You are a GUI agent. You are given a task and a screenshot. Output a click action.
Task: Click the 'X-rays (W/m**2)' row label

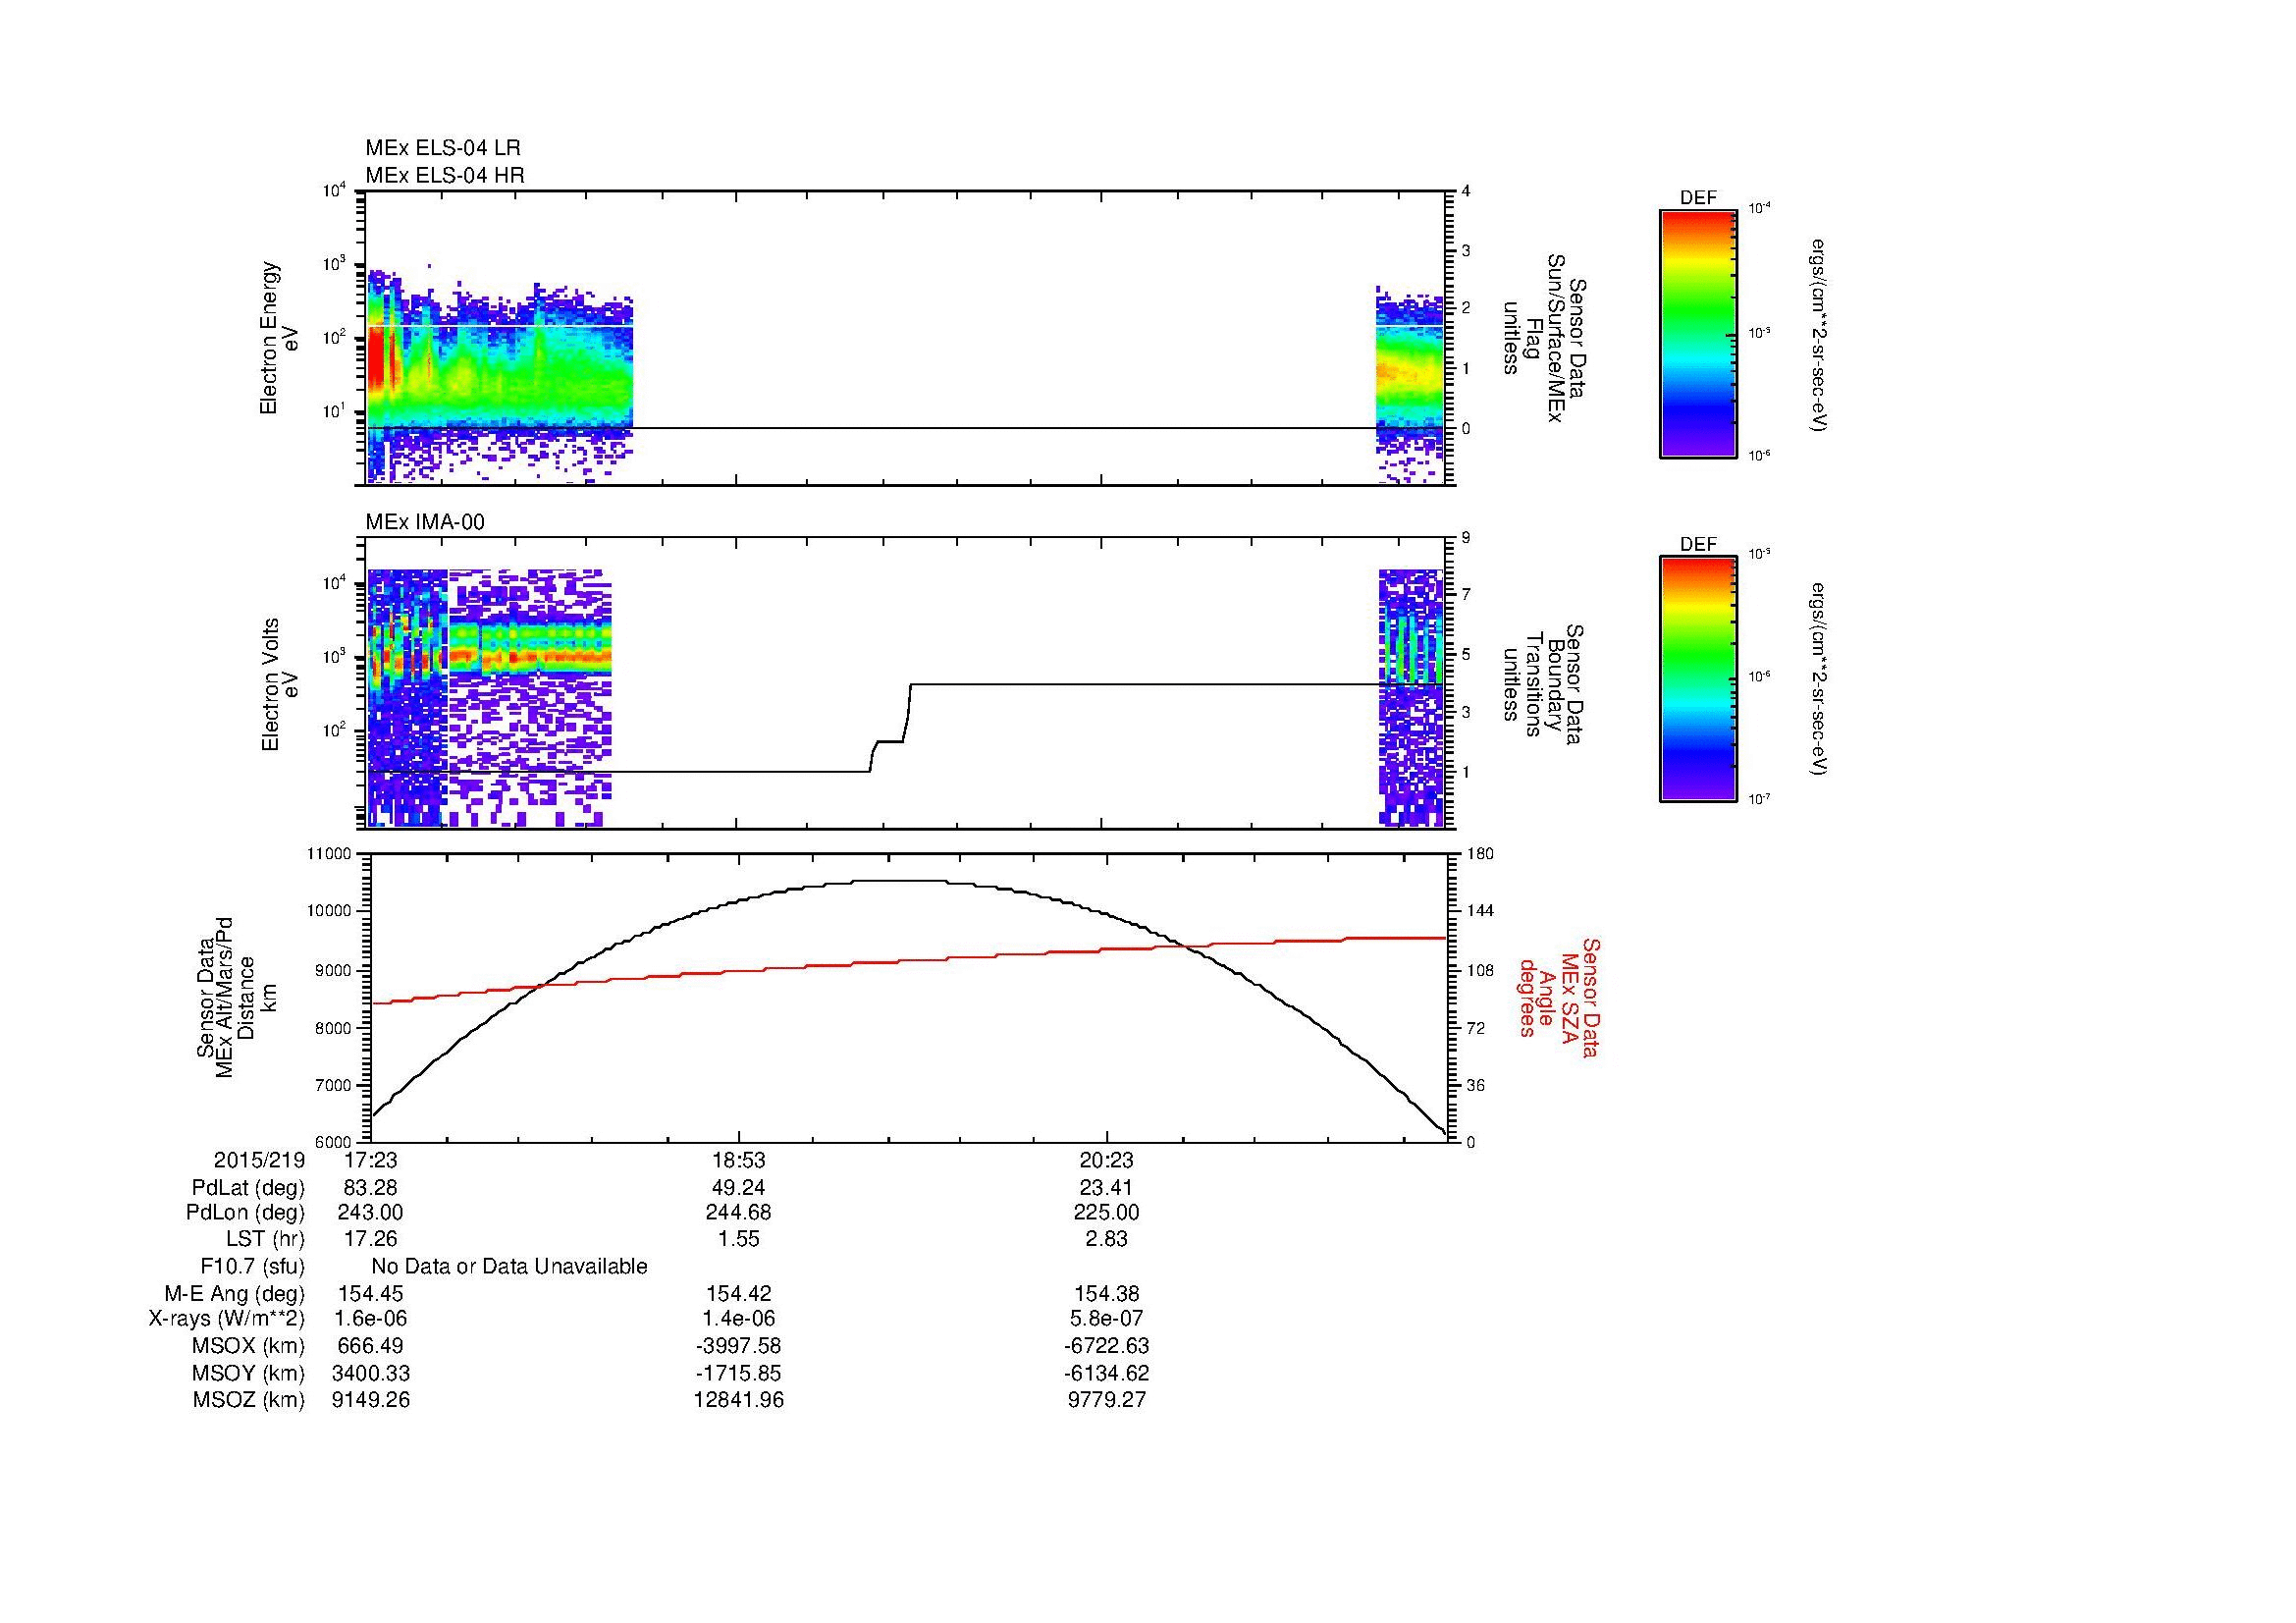coord(227,1319)
